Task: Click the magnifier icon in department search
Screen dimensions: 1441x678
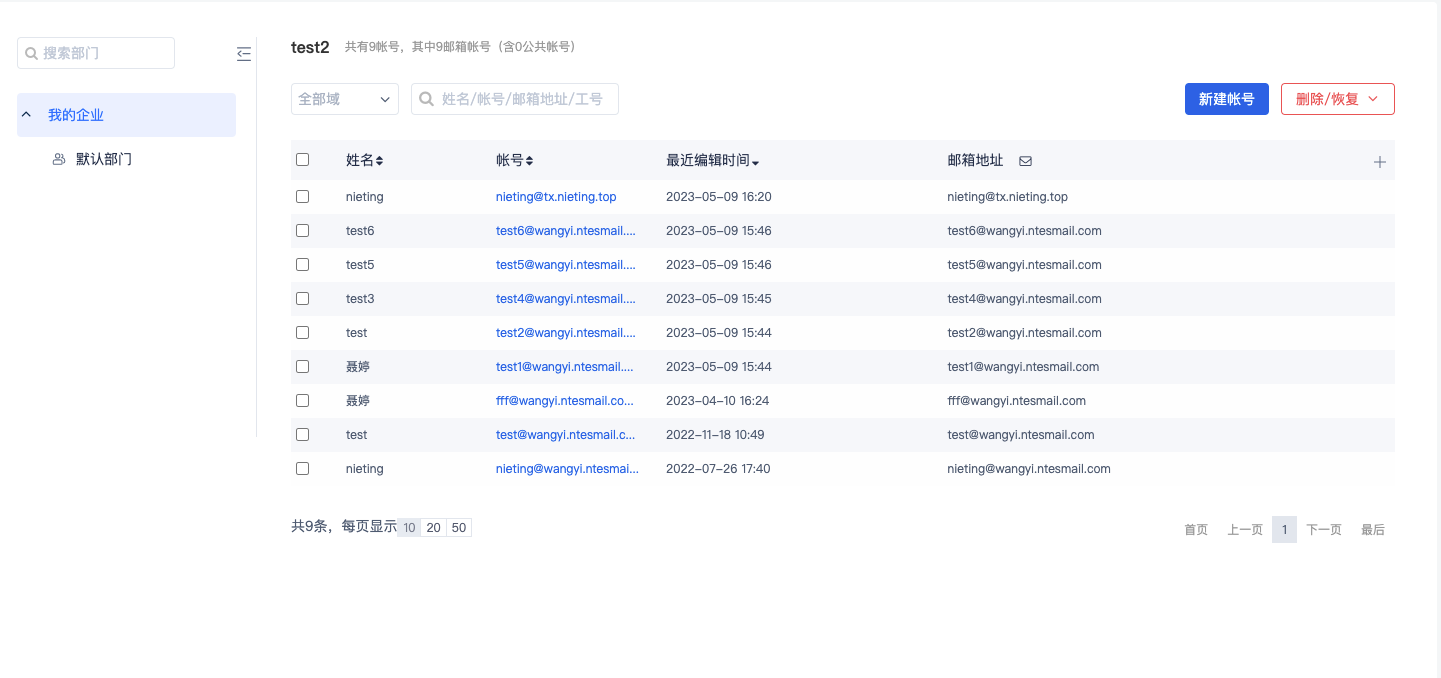Action: click(x=31, y=53)
